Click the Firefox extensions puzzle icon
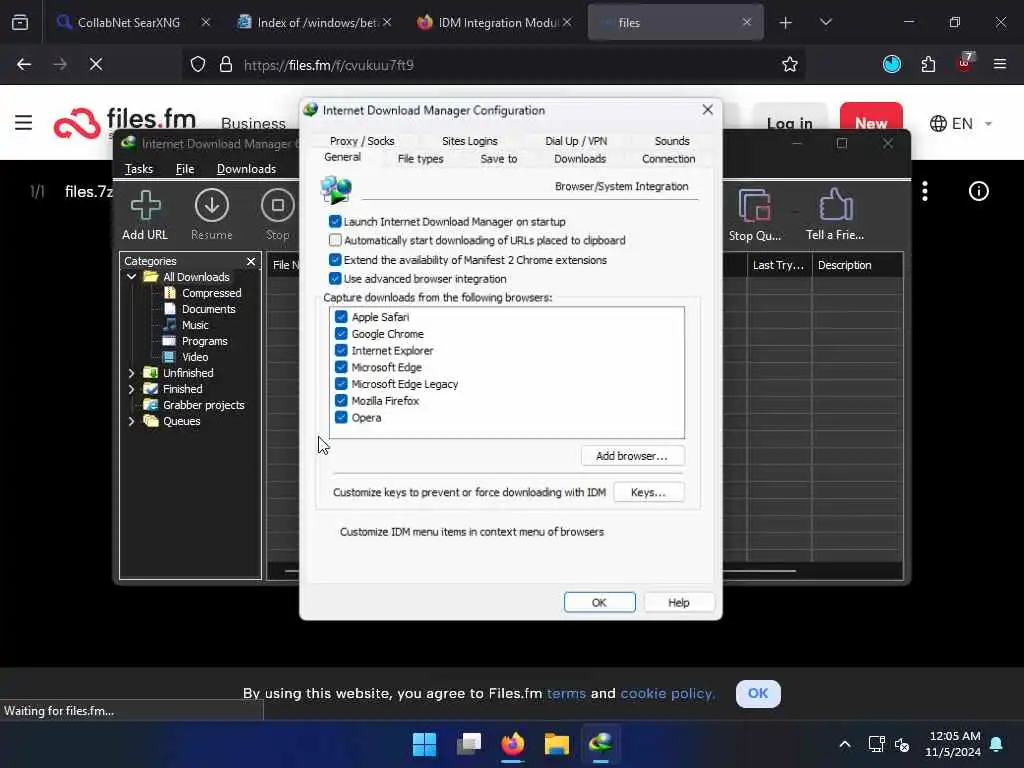Viewport: 1024px width, 768px height. [x=928, y=65]
